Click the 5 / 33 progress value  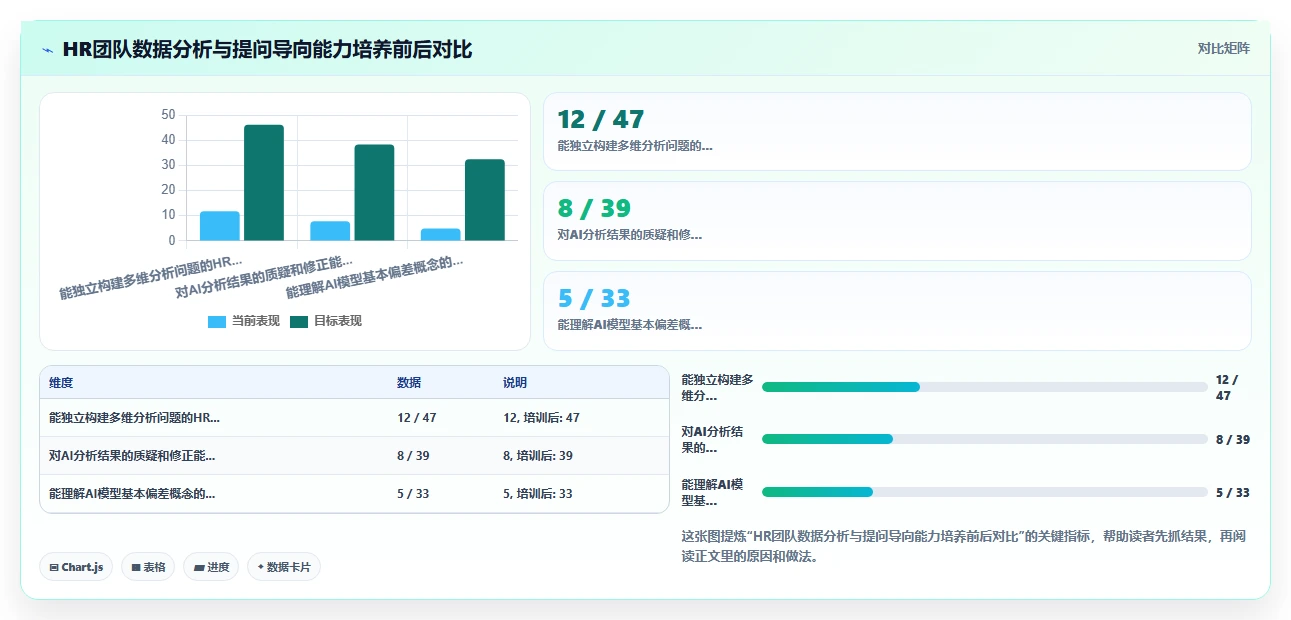[x=1233, y=492]
